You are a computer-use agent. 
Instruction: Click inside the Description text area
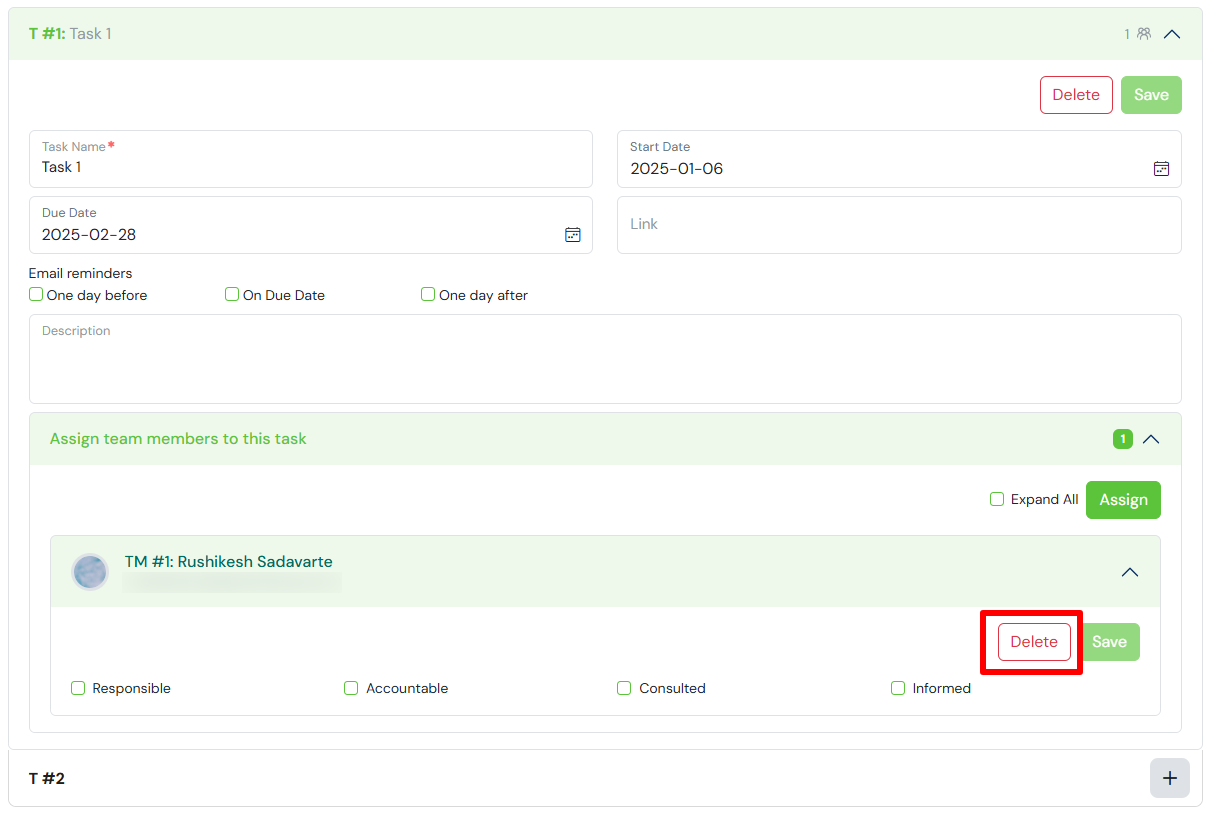click(x=605, y=365)
